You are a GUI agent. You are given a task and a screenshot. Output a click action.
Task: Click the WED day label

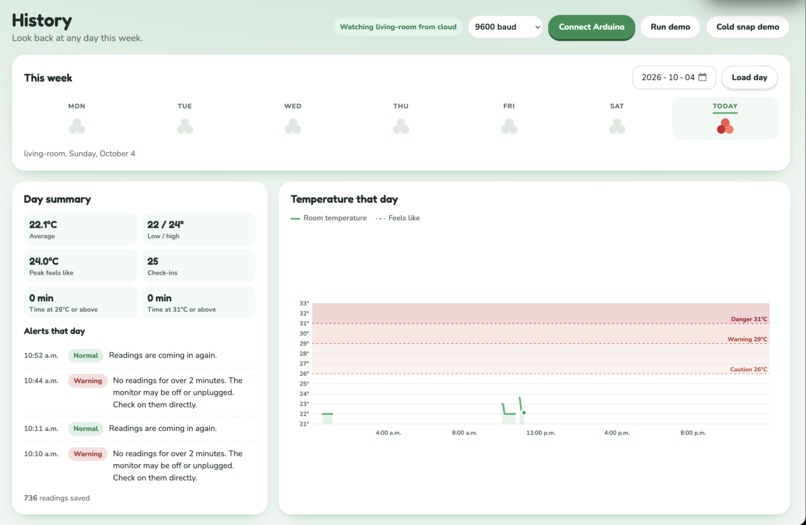(292, 106)
